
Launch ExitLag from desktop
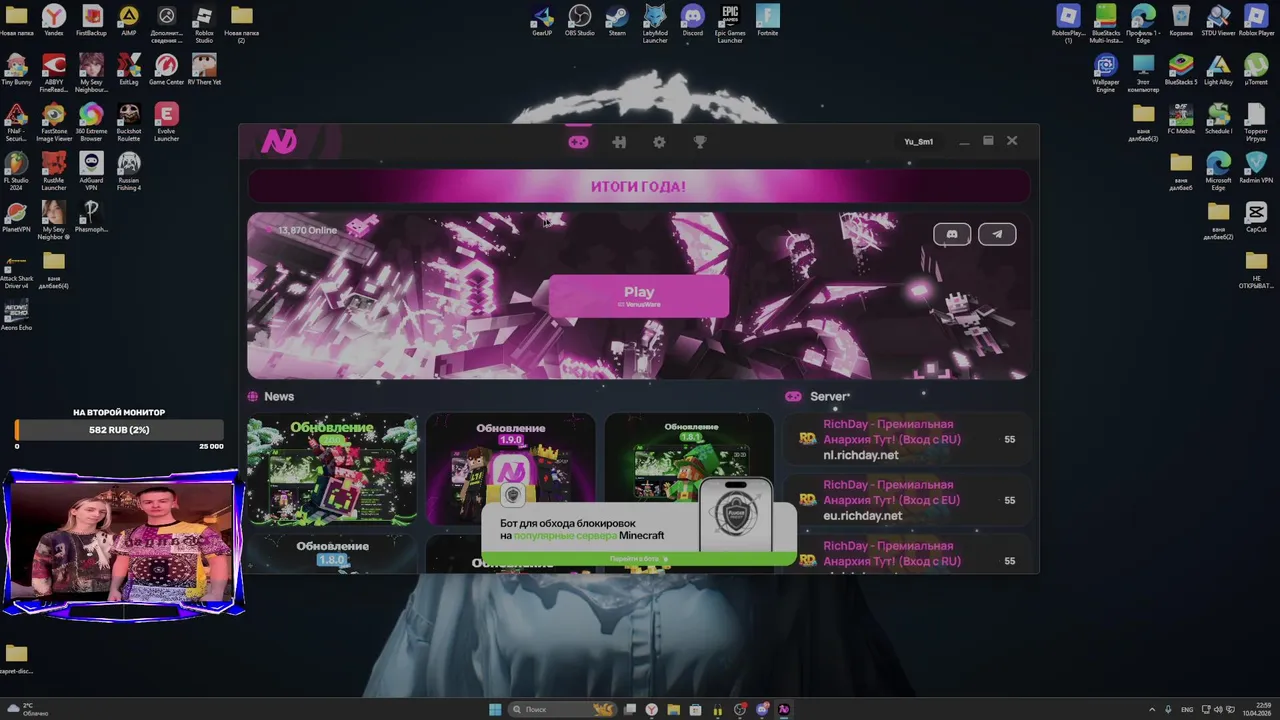tap(129, 69)
